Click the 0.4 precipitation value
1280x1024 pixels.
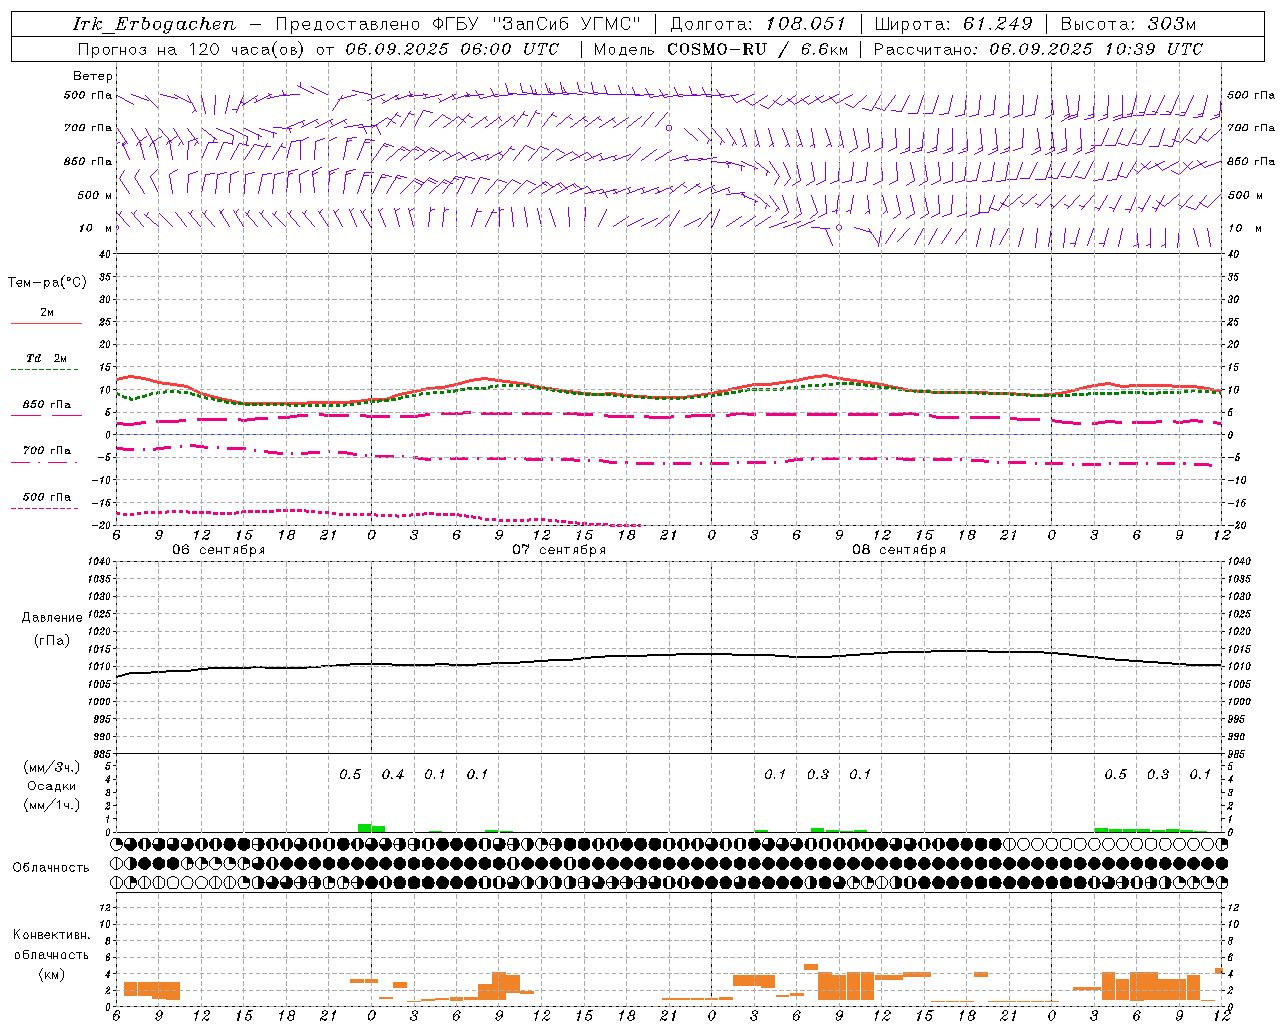393,774
